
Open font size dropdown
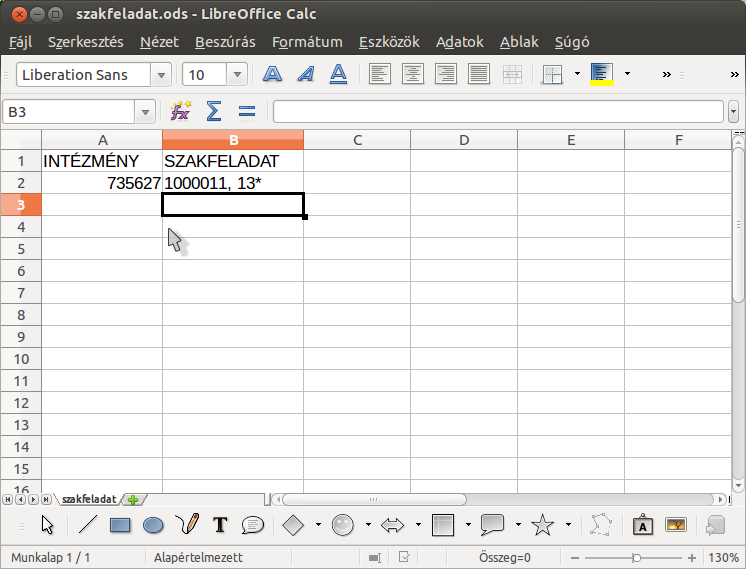point(237,75)
